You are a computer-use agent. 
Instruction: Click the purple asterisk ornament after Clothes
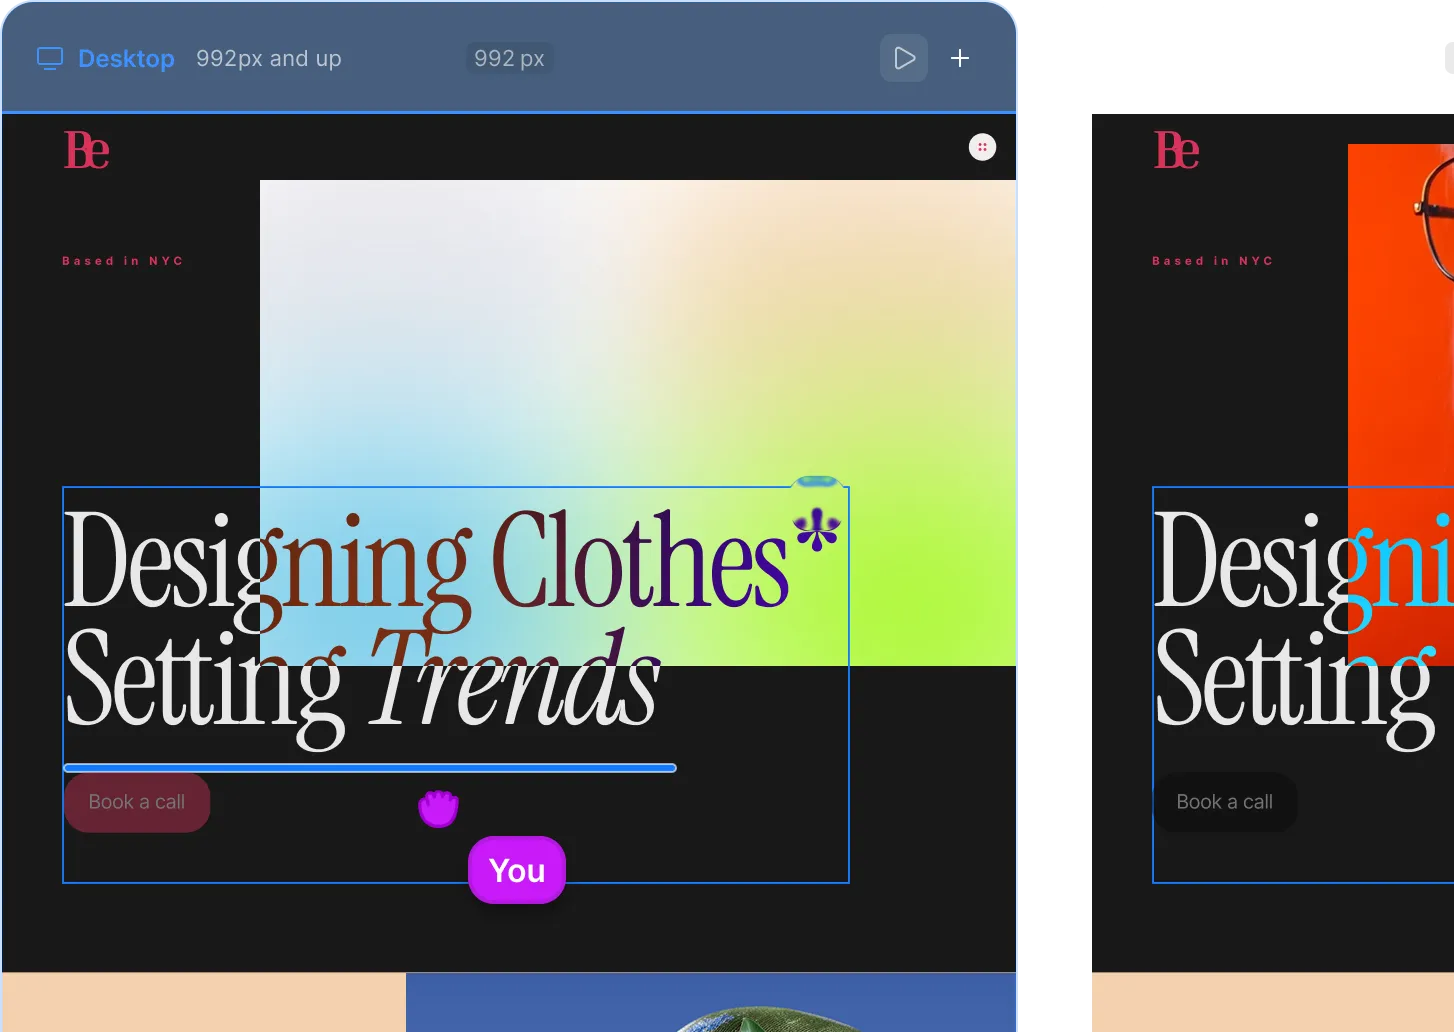coord(817,529)
